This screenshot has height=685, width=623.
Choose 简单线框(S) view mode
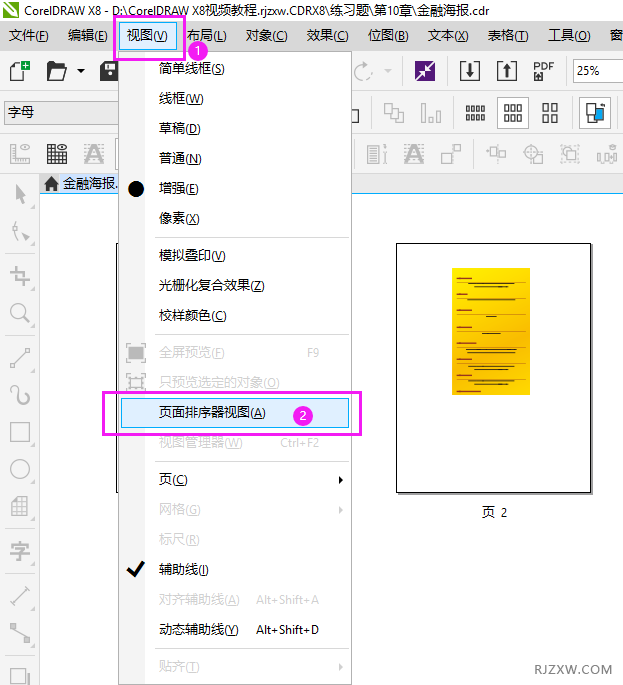tap(235, 69)
